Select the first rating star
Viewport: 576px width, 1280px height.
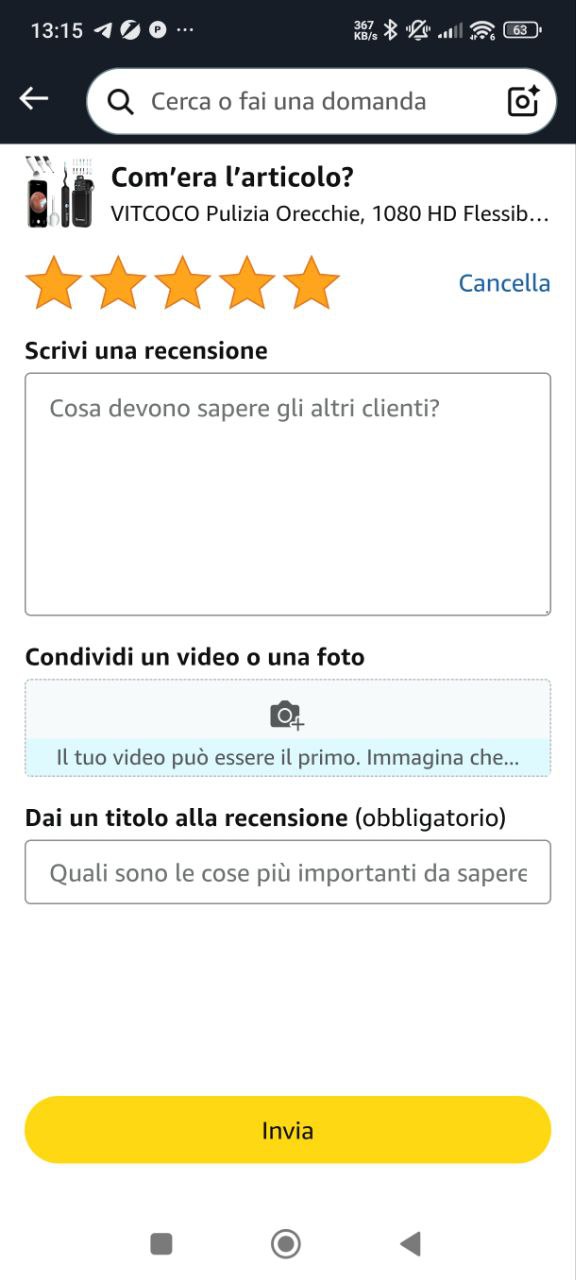(54, 283)
